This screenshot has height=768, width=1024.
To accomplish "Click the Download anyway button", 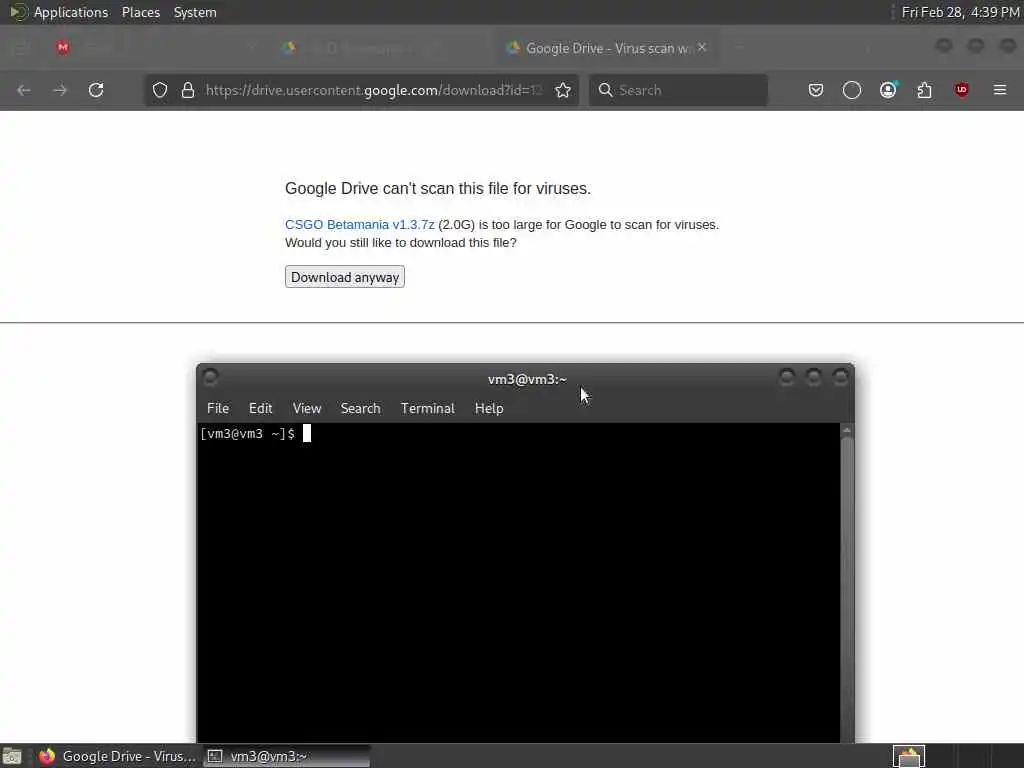I will point(345,277).
